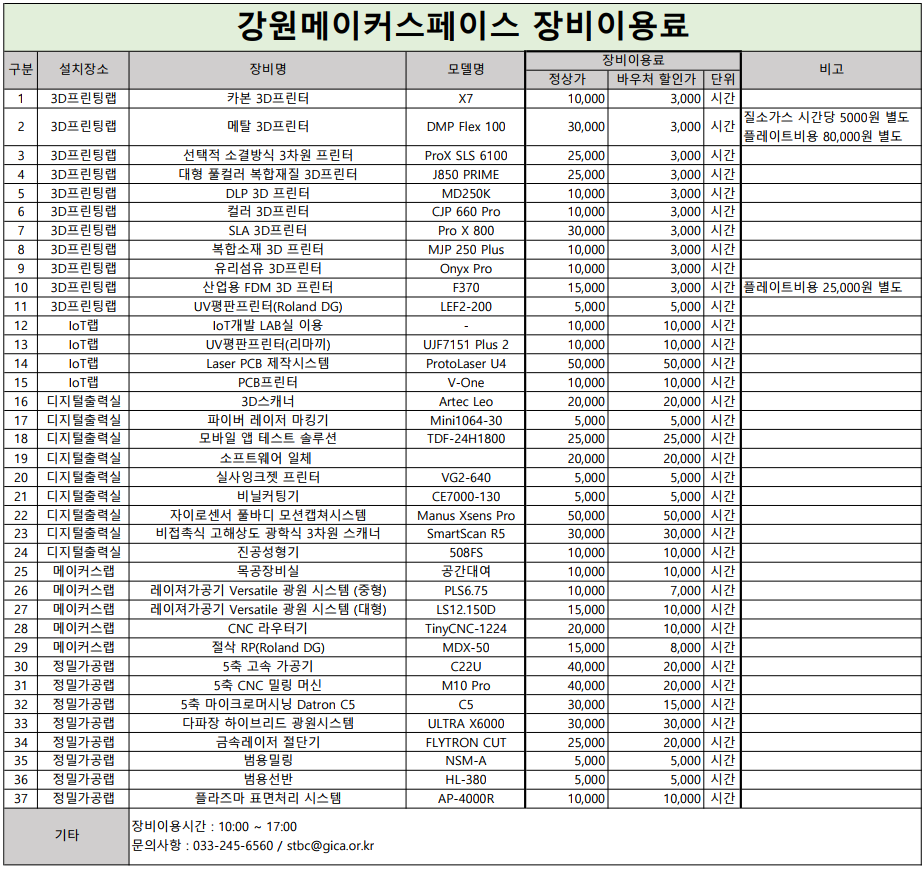The height and width of the screenshot is (871, 924).
Task: Select the '비고' column header
Action: point(831,69)
